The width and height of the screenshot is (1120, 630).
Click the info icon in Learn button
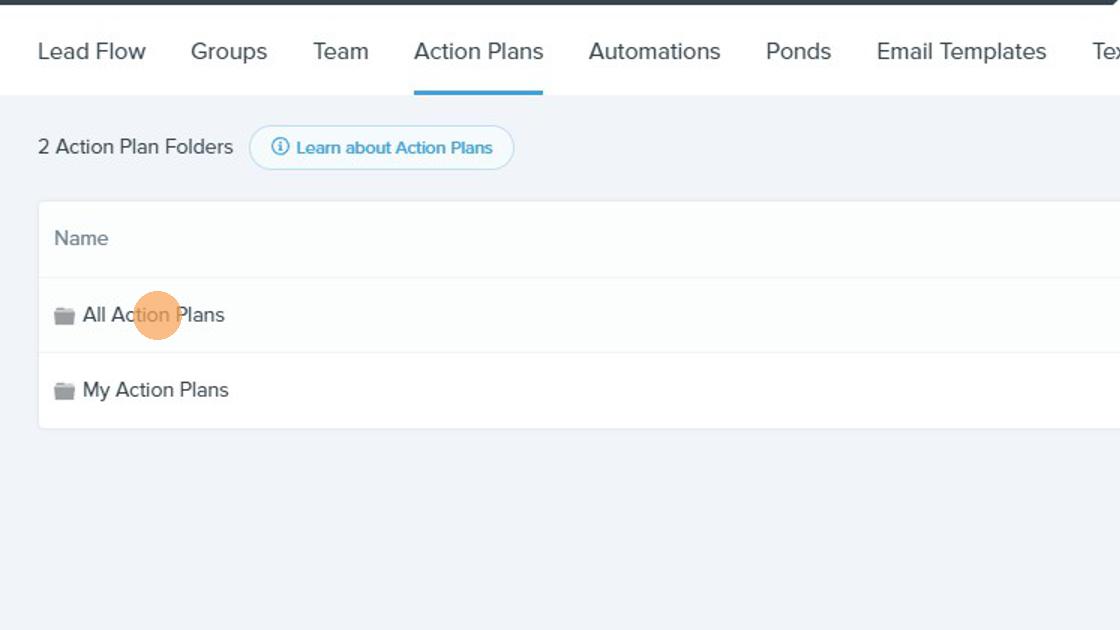click(x=280, y=146)
